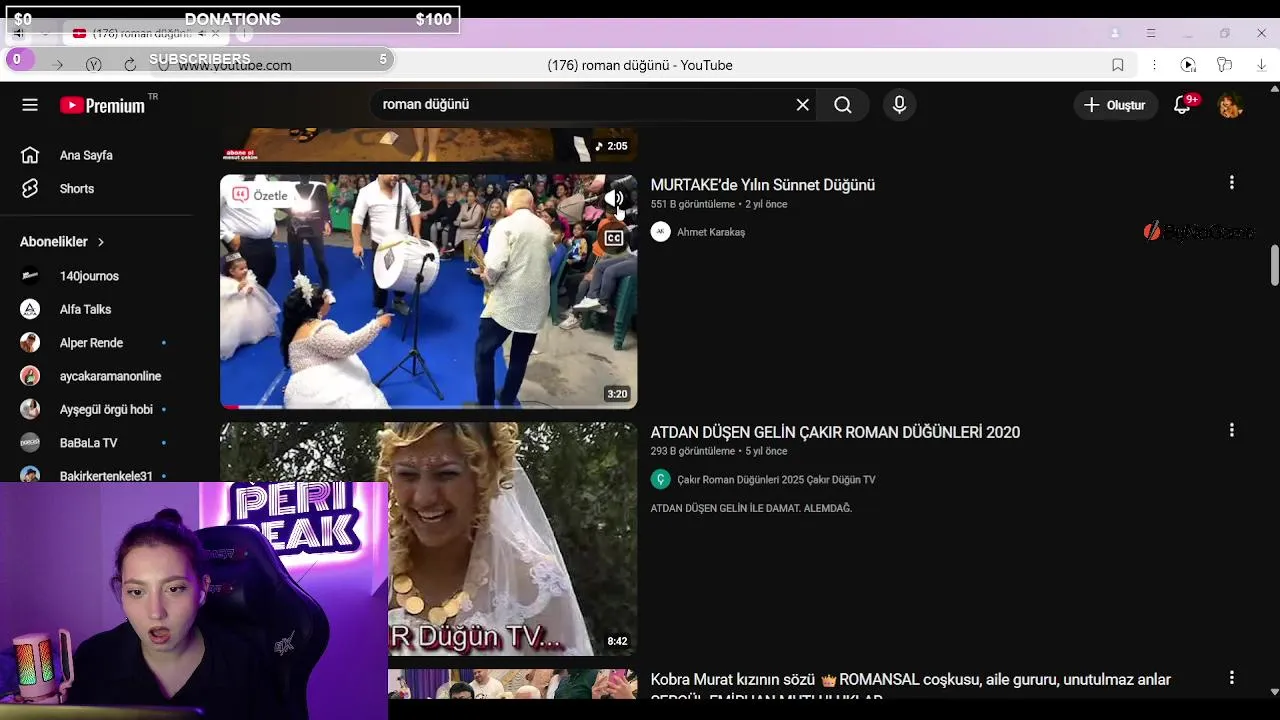Open the browser downloads icon
Image resolution: width=1280 pixels, height=720 pixels.
tap(1261, 65)
